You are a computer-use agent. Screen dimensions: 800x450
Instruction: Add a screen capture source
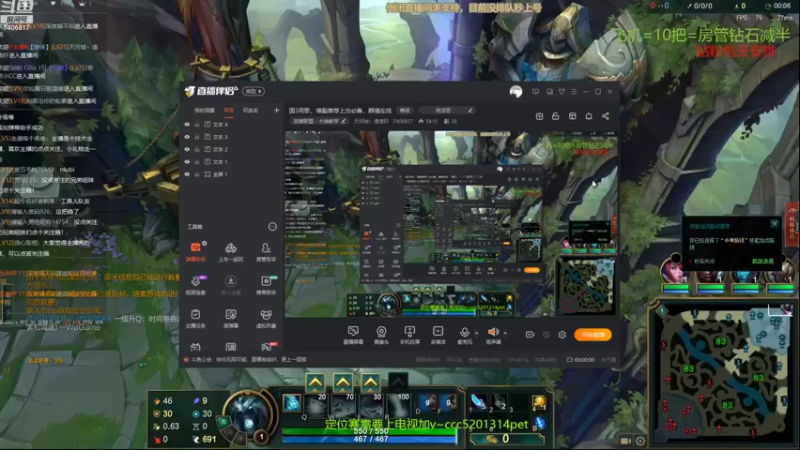point(353,335)
